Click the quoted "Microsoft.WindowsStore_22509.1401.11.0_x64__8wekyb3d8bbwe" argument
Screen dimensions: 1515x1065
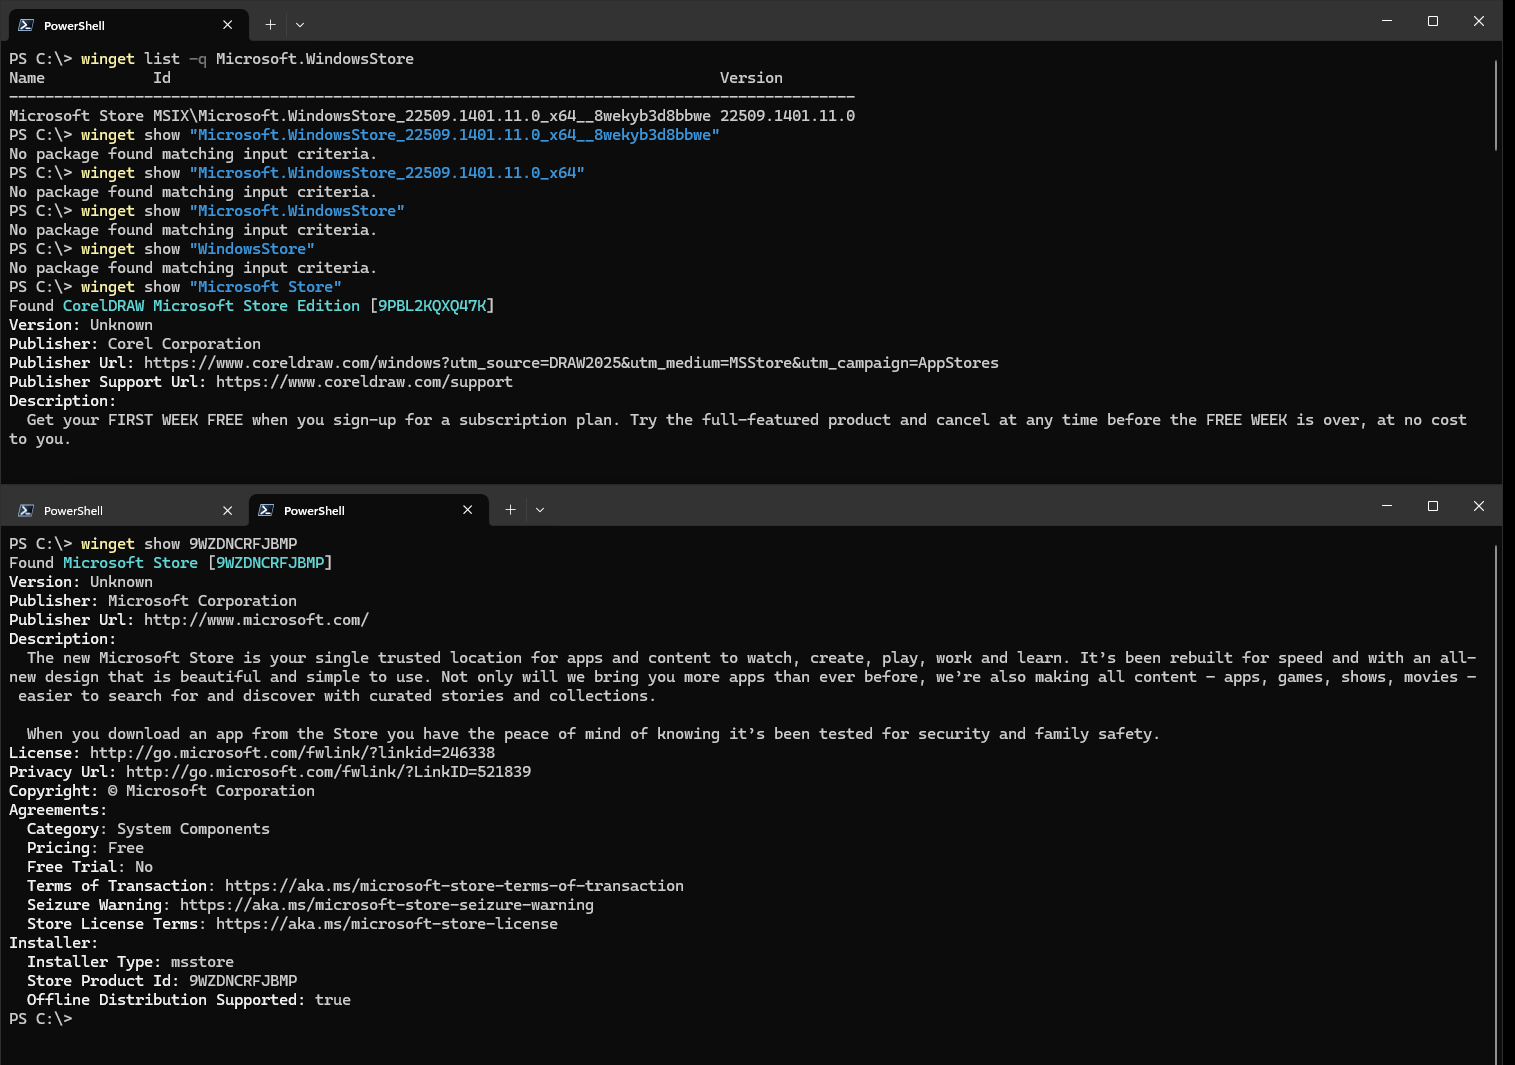tap(454, 135)
